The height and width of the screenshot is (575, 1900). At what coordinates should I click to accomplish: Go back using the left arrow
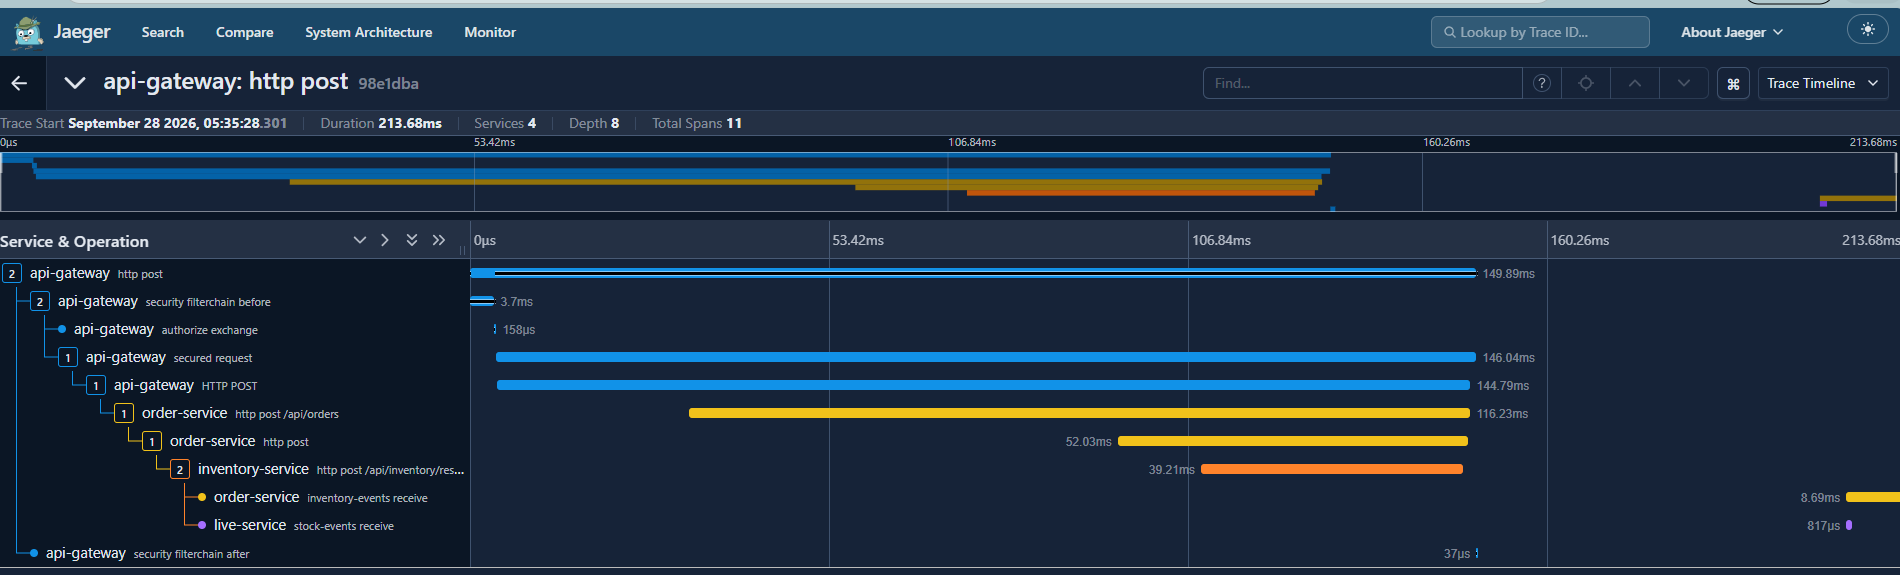coord(20,83)
